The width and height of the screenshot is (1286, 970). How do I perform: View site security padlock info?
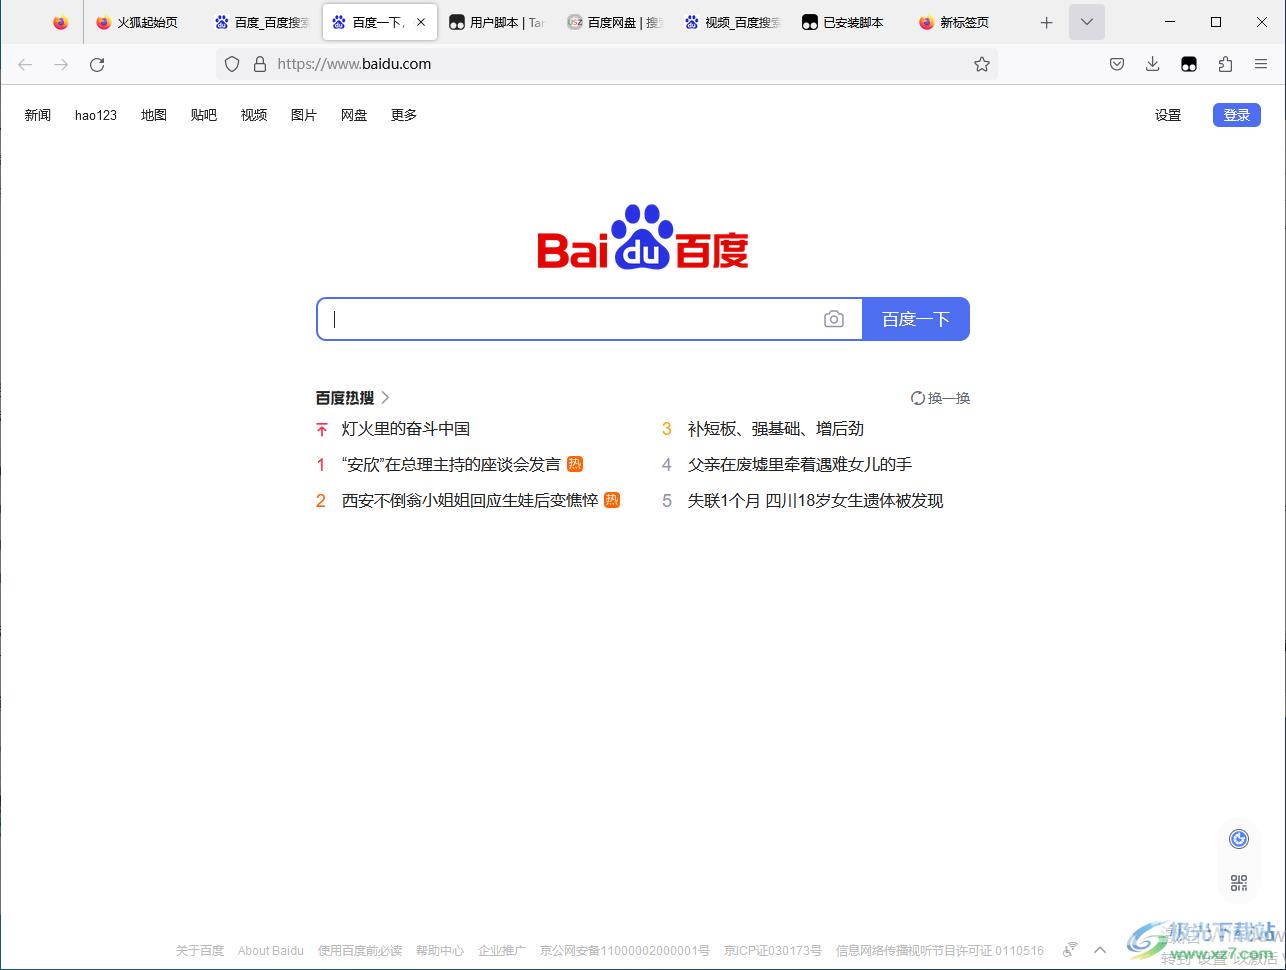pyautogui.click(x=260, y=64)
